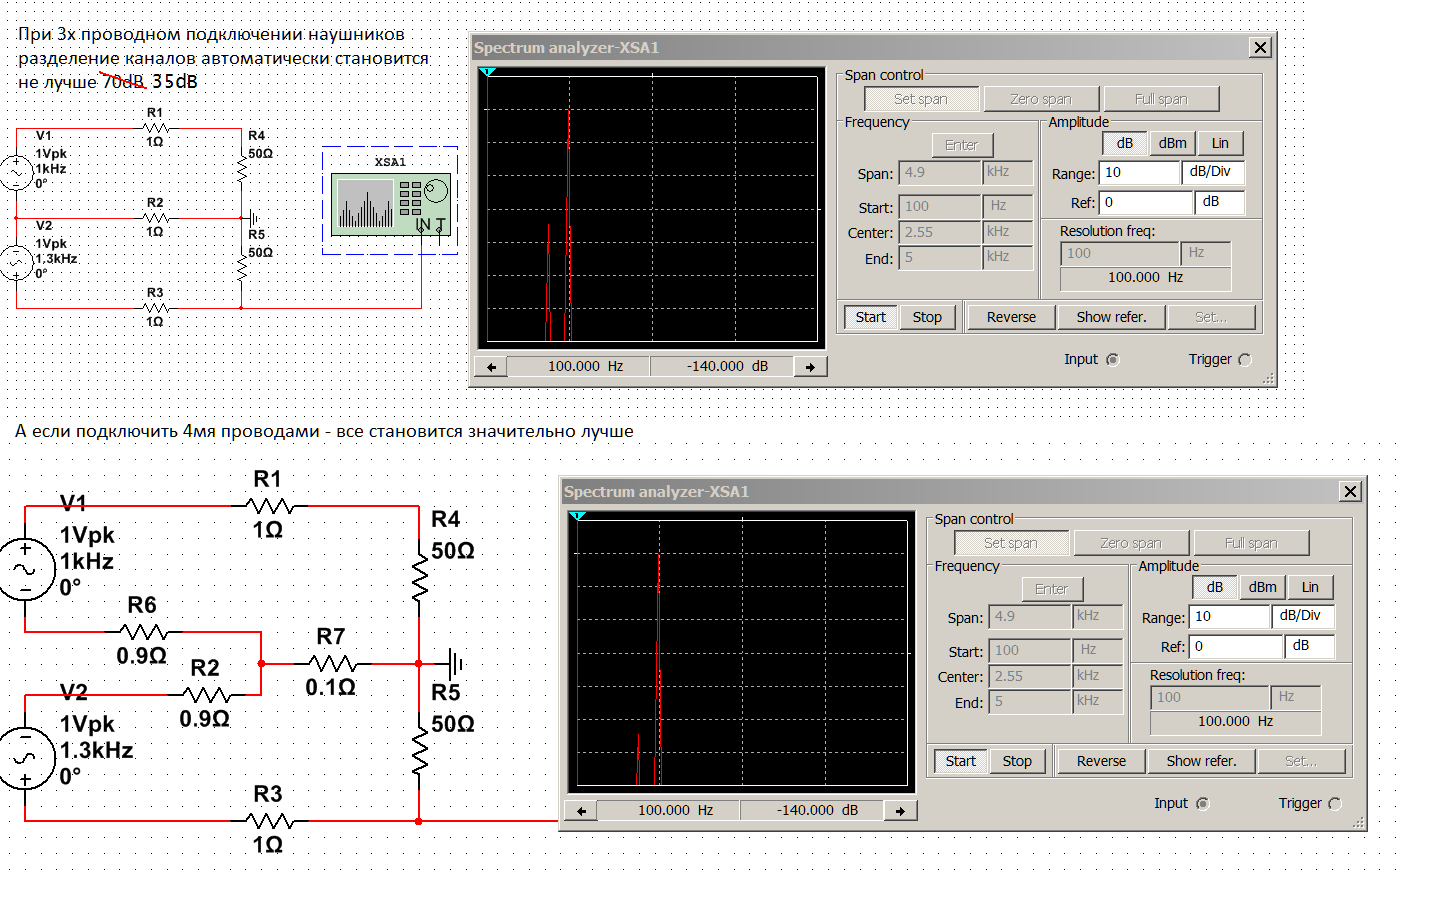This screenshot has height=922, width=1432.
Task: Click the Range input field in the top analyzer
Action: [x=1139, y=173]
